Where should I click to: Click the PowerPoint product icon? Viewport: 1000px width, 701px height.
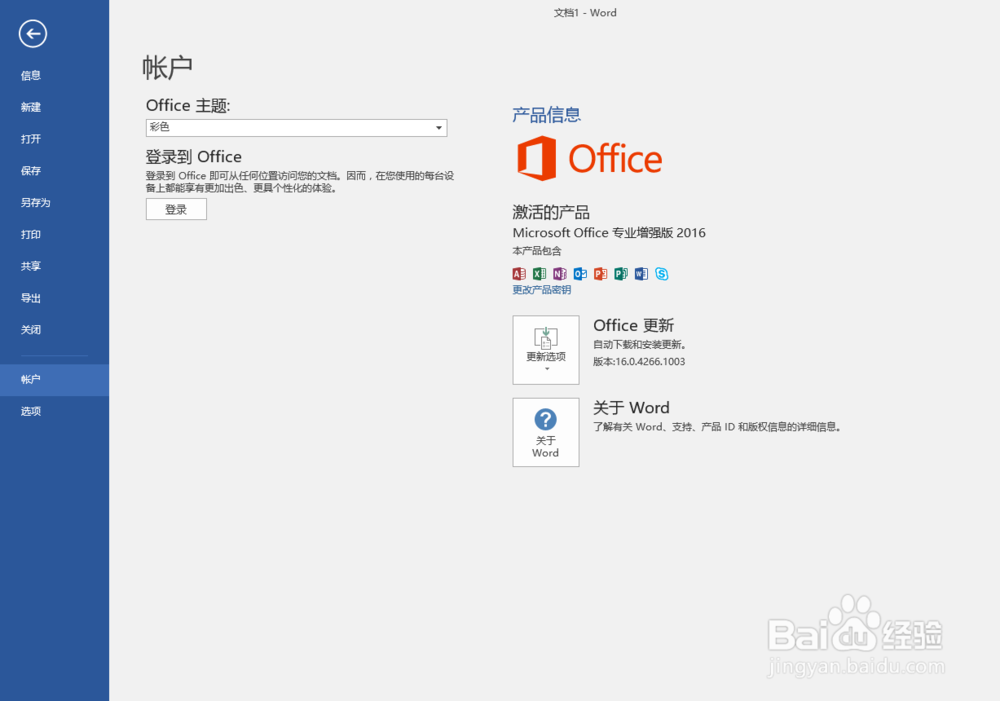click(x=601, y=273)
